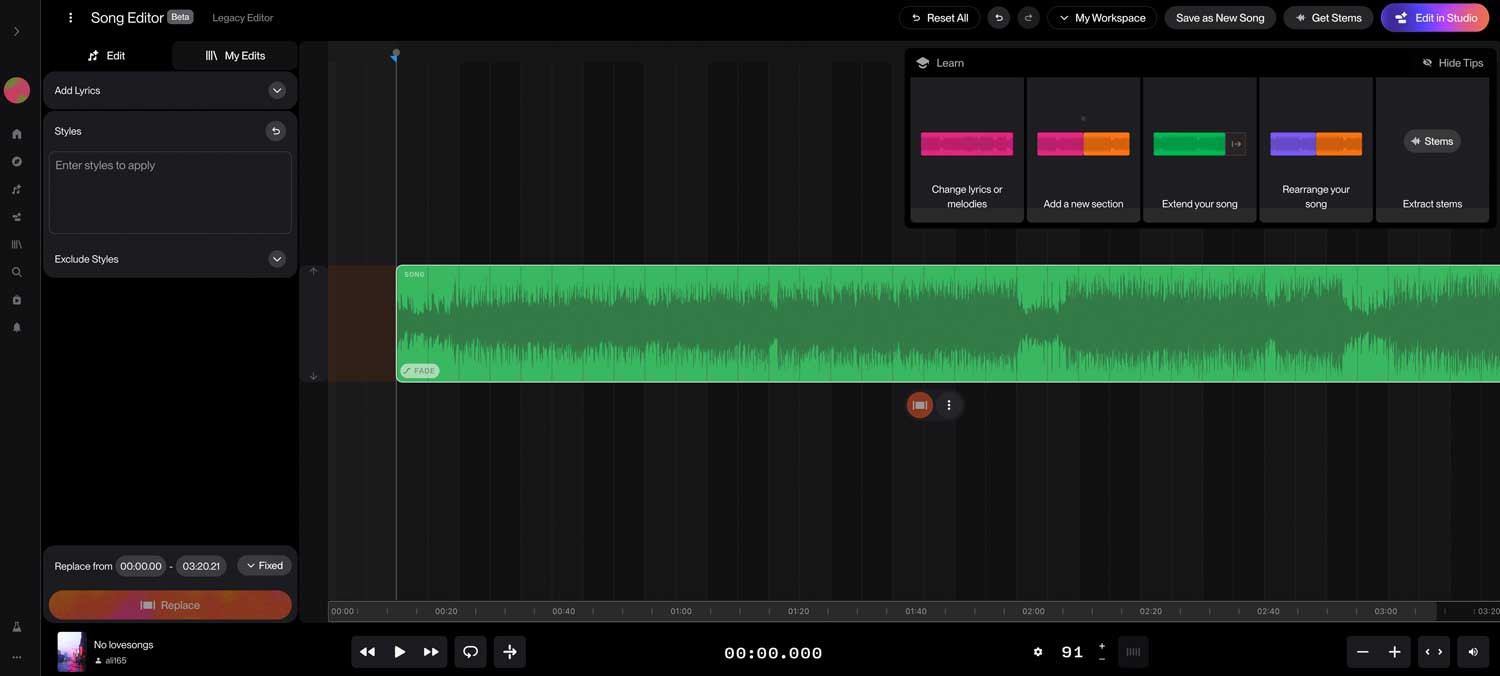Expand the Add Lyrics section
This screenshot has height=676, width=1500.
277,91
